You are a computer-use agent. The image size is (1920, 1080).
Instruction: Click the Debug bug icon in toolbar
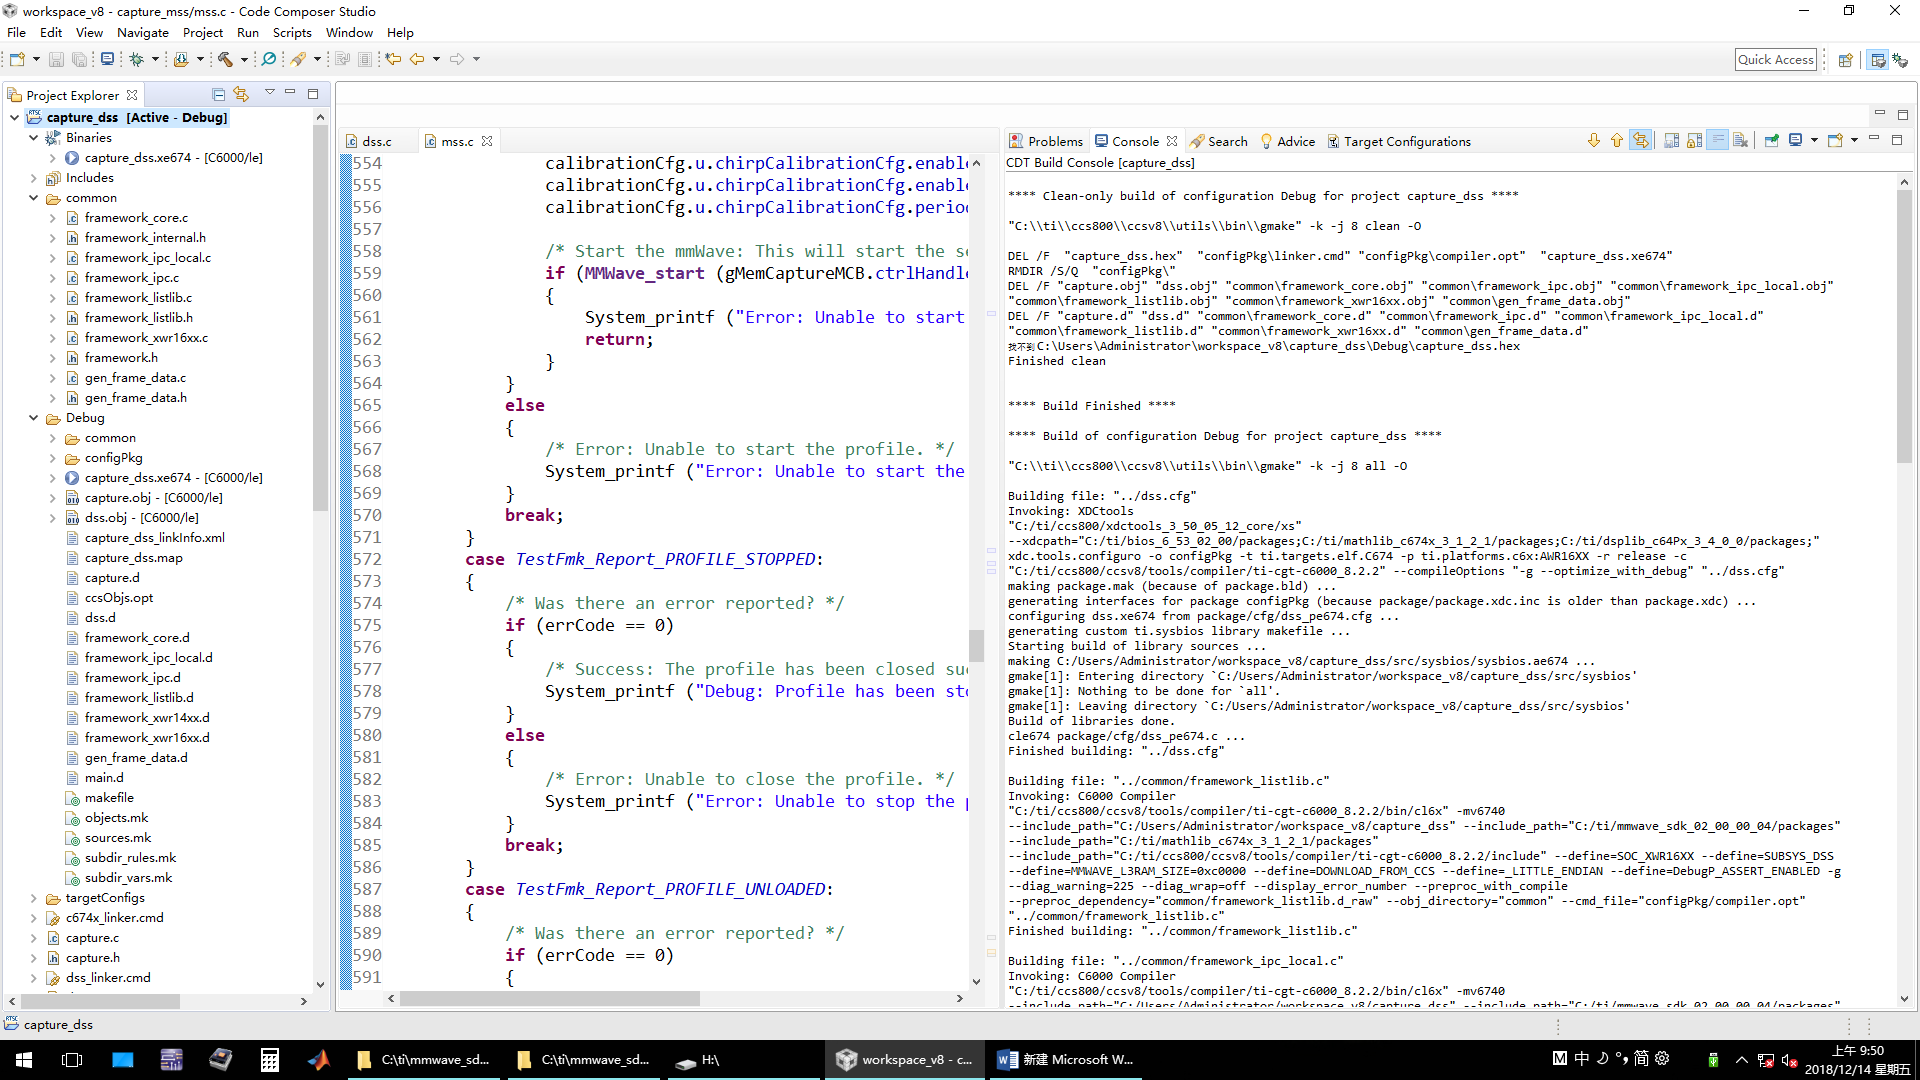coord(136,59)
